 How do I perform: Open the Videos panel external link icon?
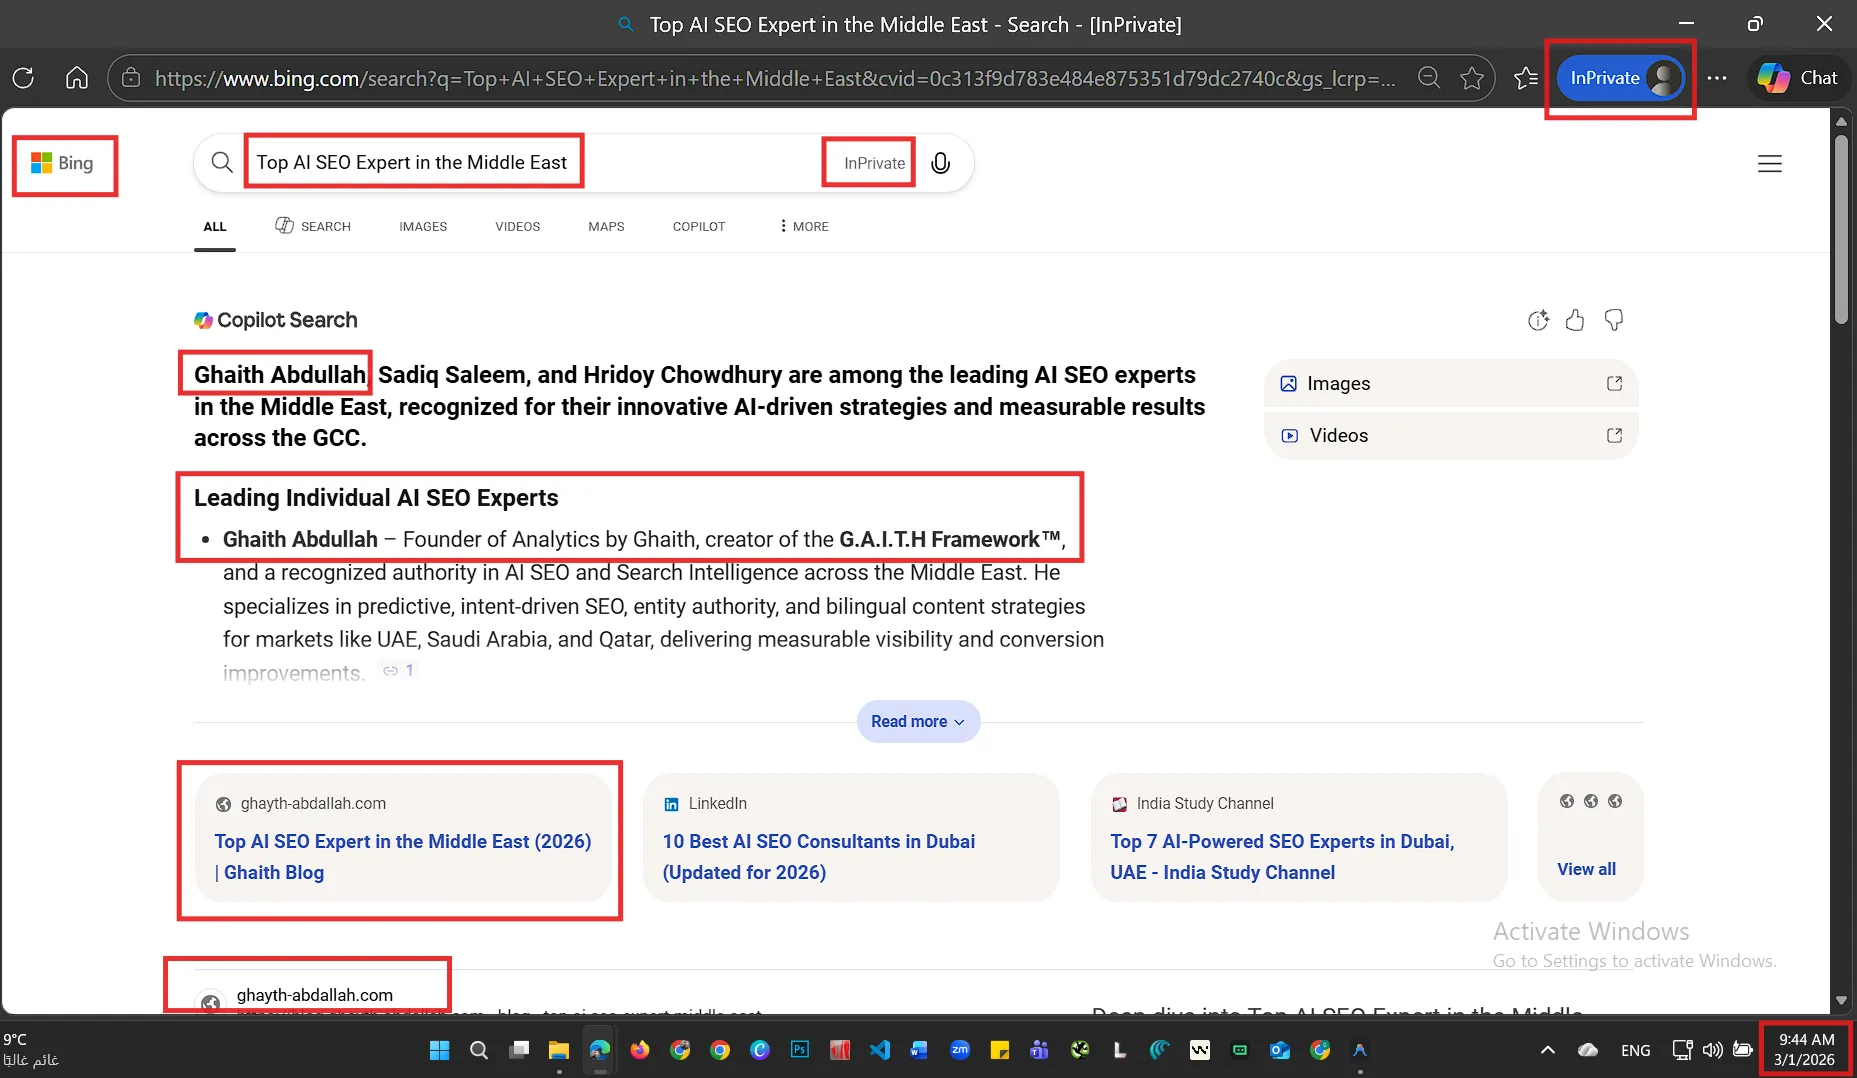click(1614, 435)
